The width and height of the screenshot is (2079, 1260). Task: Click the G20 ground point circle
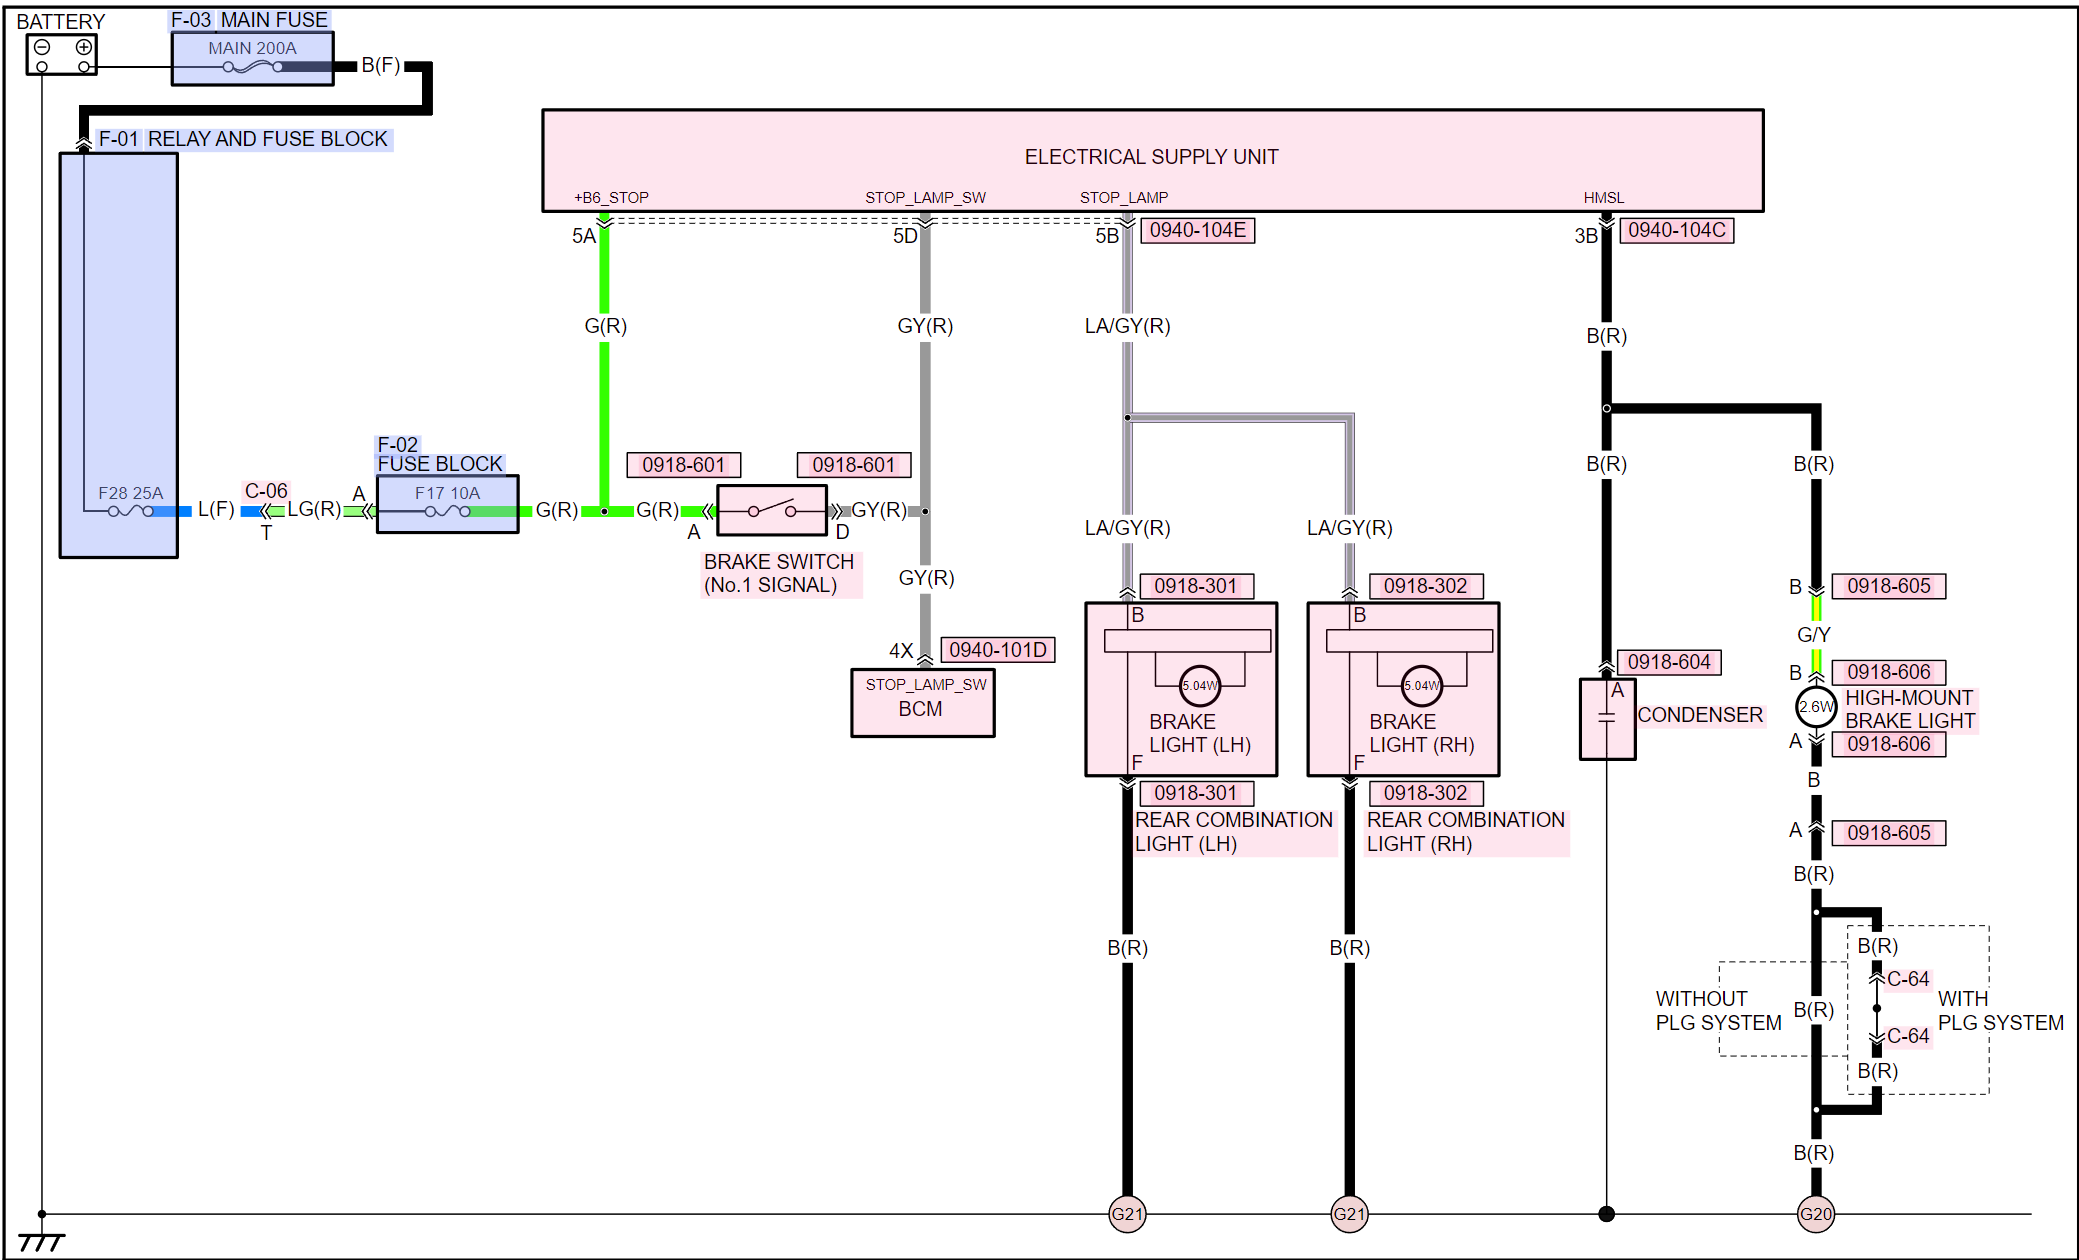pyautogui.click(x=1815, y=1214)
